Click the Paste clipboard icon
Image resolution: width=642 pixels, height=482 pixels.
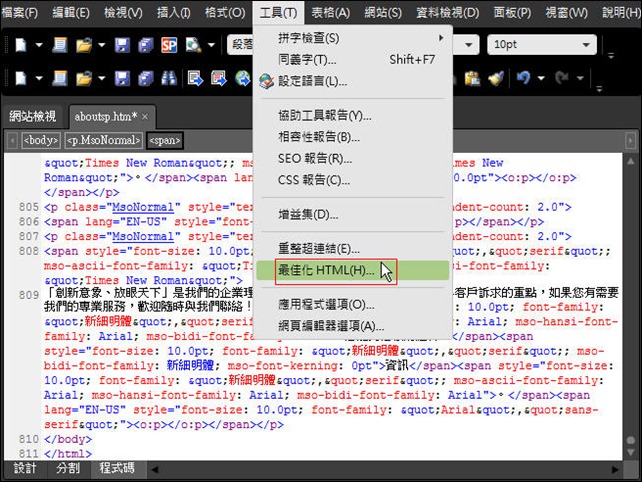coord(472,78)
